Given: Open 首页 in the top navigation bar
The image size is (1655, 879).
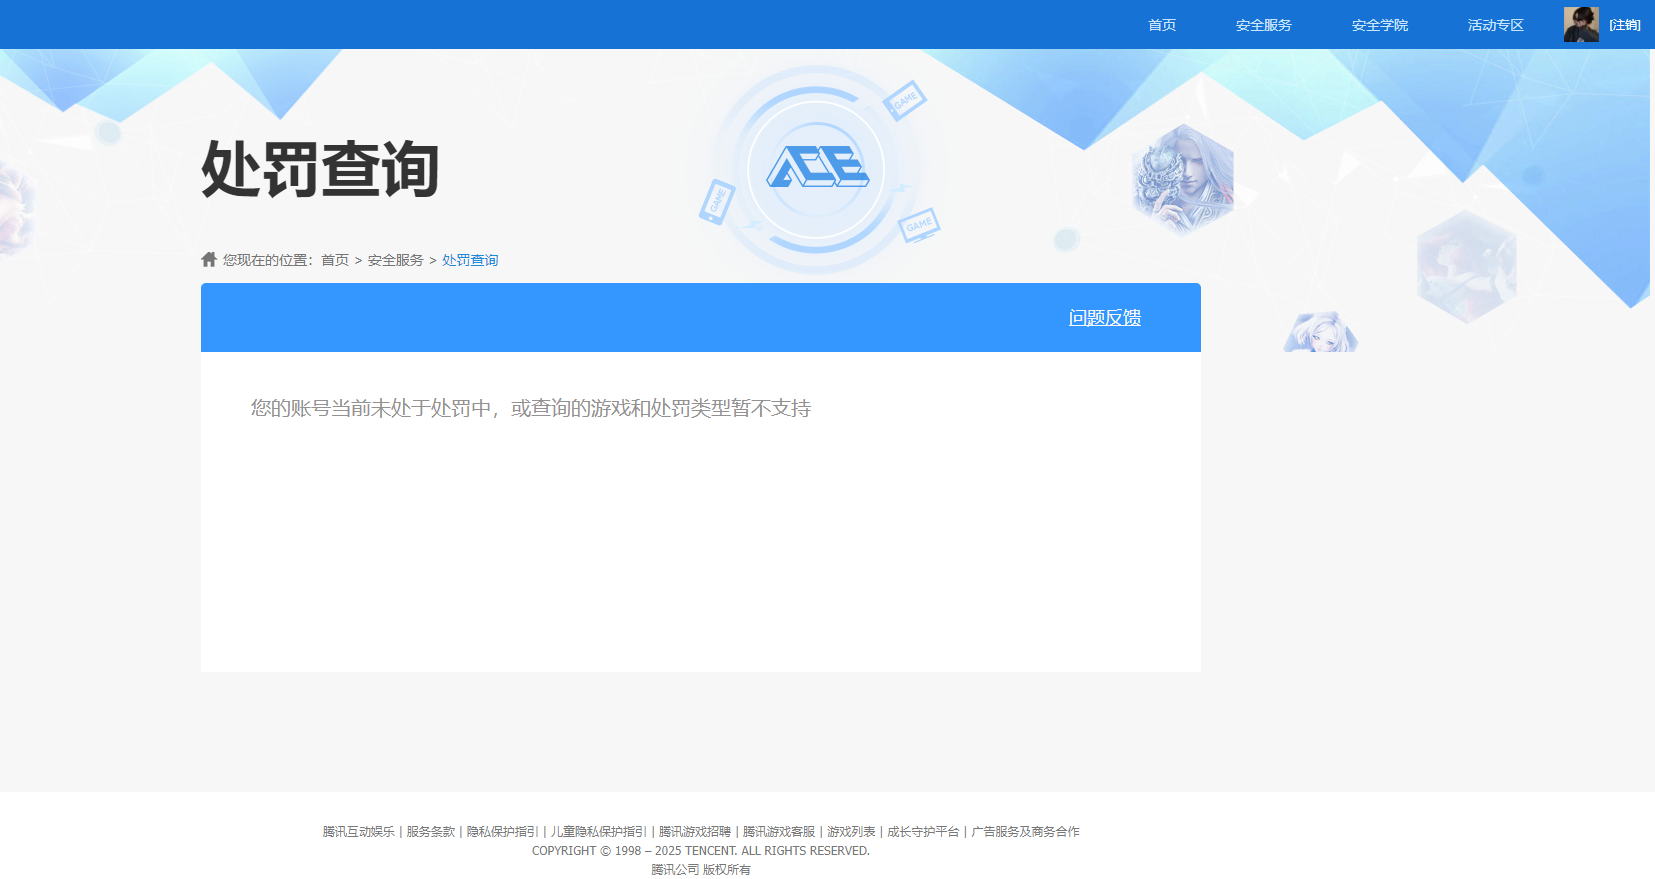Looking at the screenshot, I should click(x=1161, y=25).
